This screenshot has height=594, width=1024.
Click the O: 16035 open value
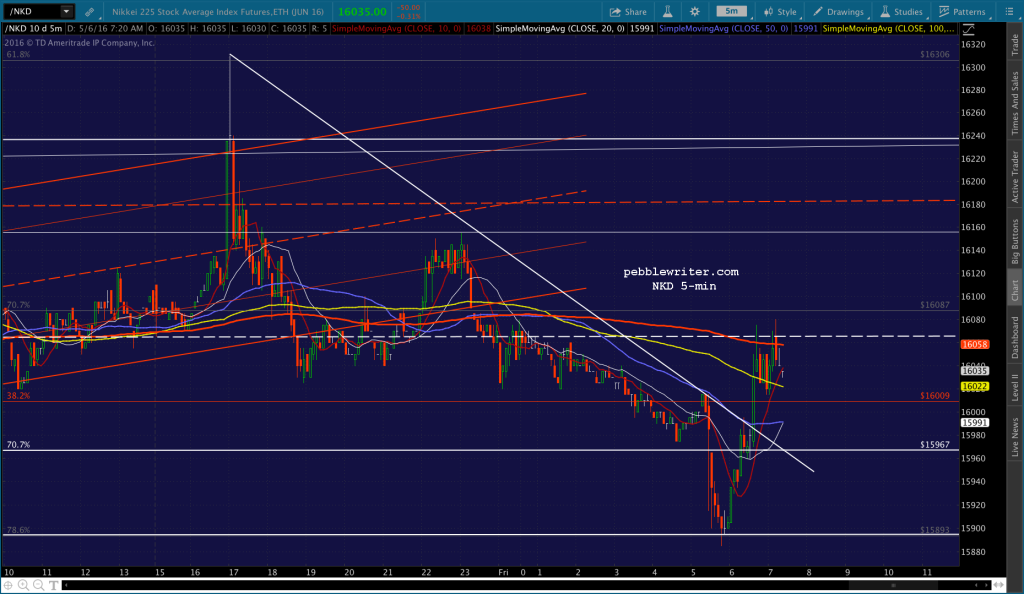[167, 29]
